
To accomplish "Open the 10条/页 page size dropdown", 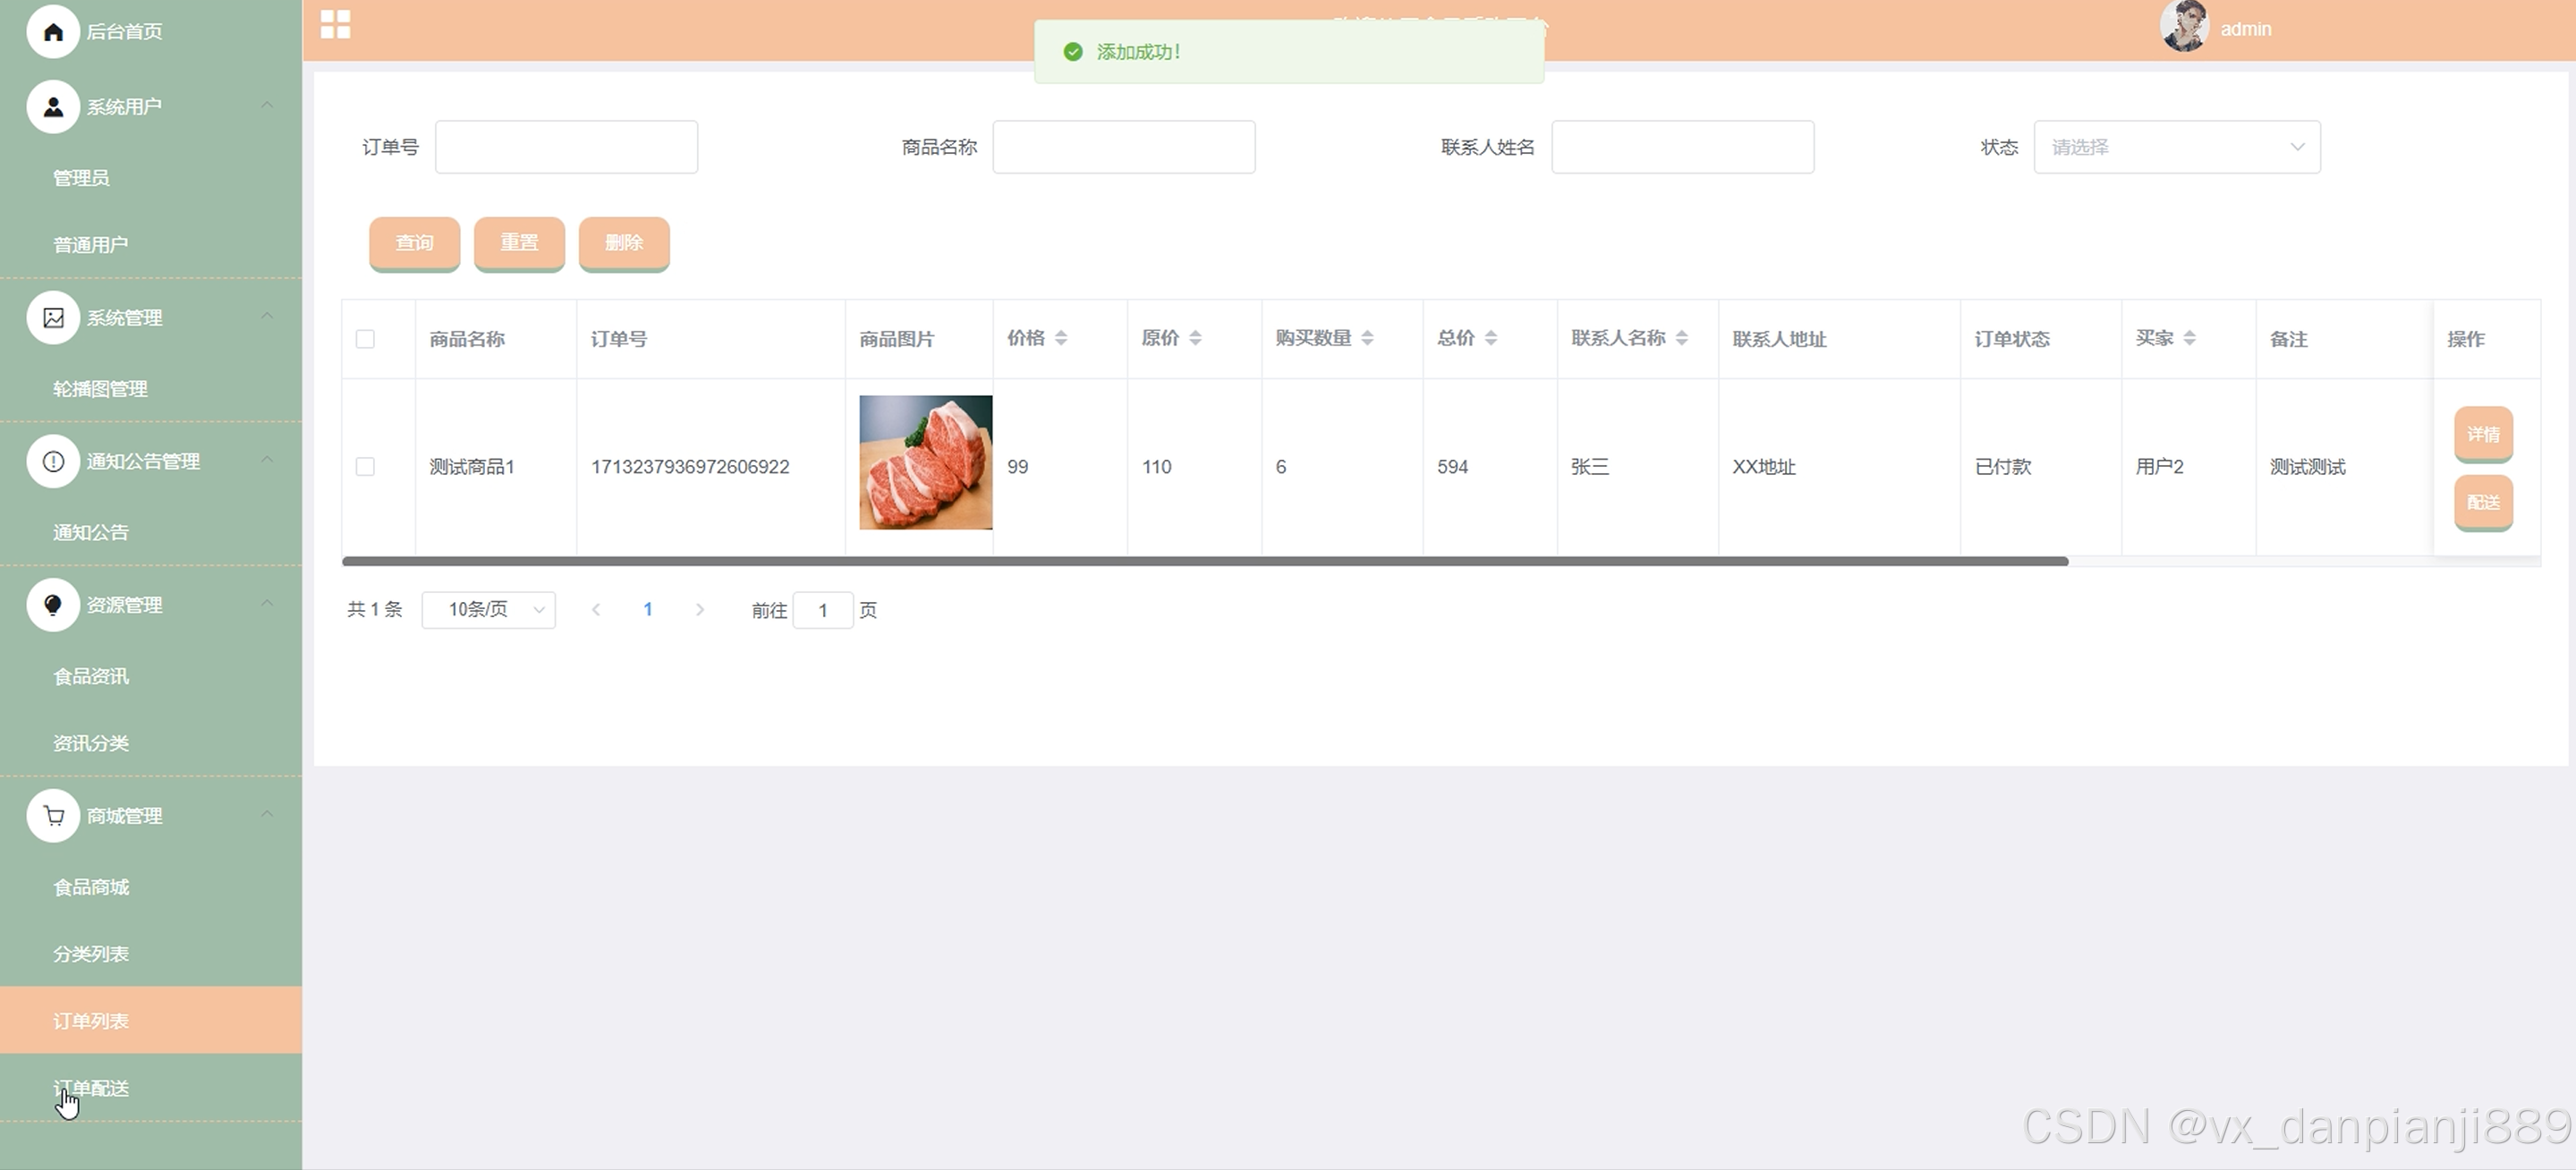I will click(489, 610).
